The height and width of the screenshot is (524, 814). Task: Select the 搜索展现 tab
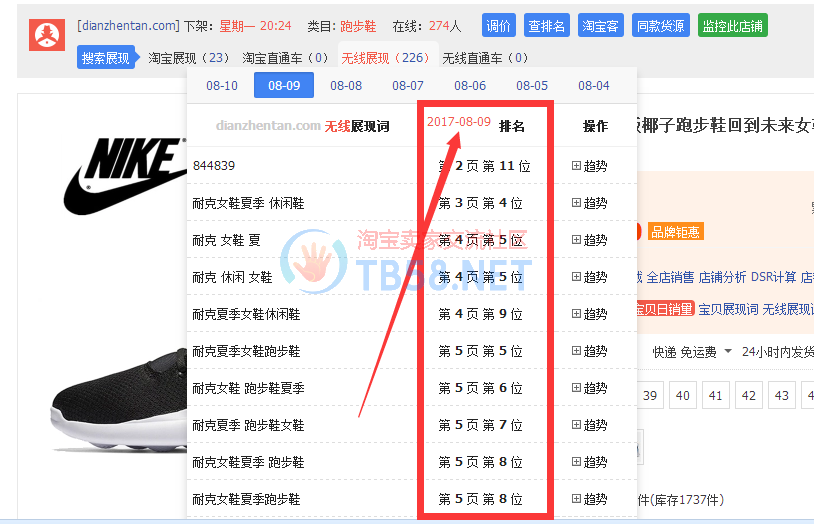pyautogui.click(x=106, y=58)
